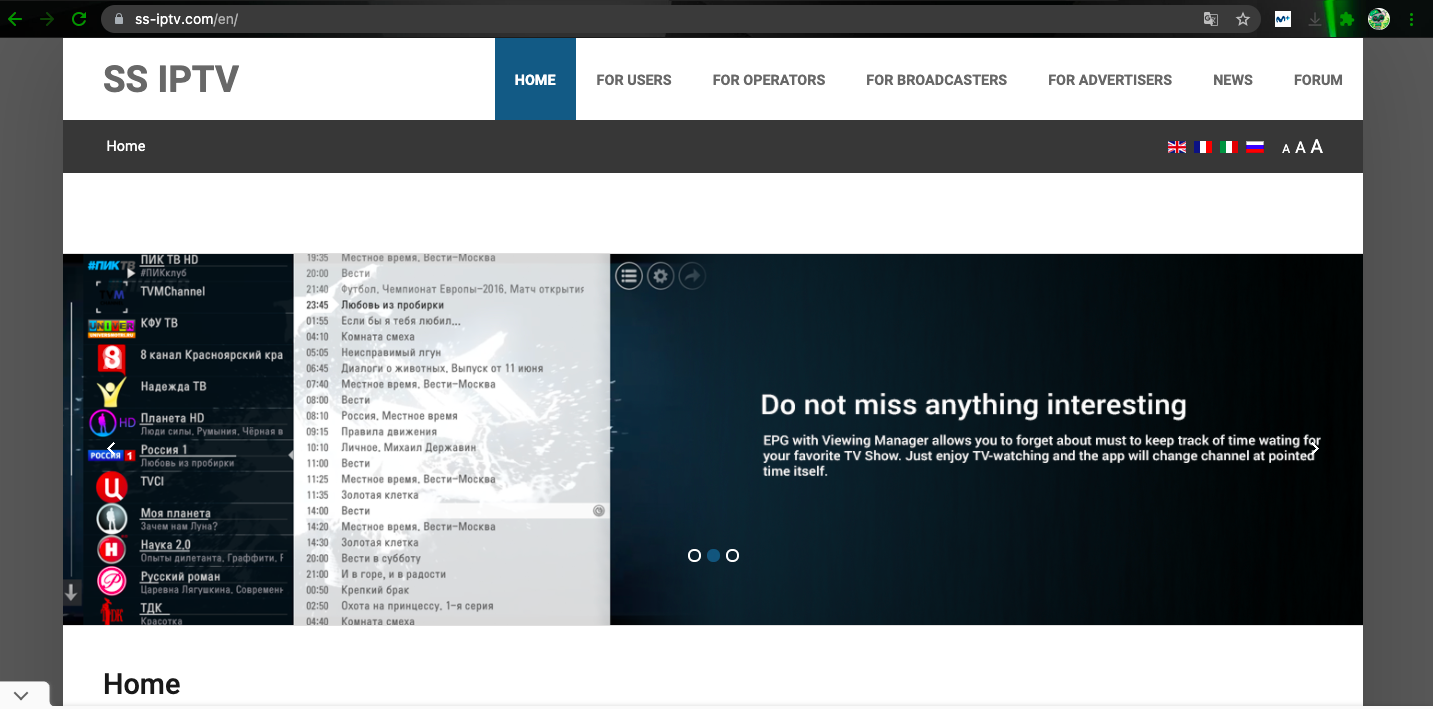1433x709 pixels.
Task: Select the first slider pagination dot
Action: coord(694,556)
